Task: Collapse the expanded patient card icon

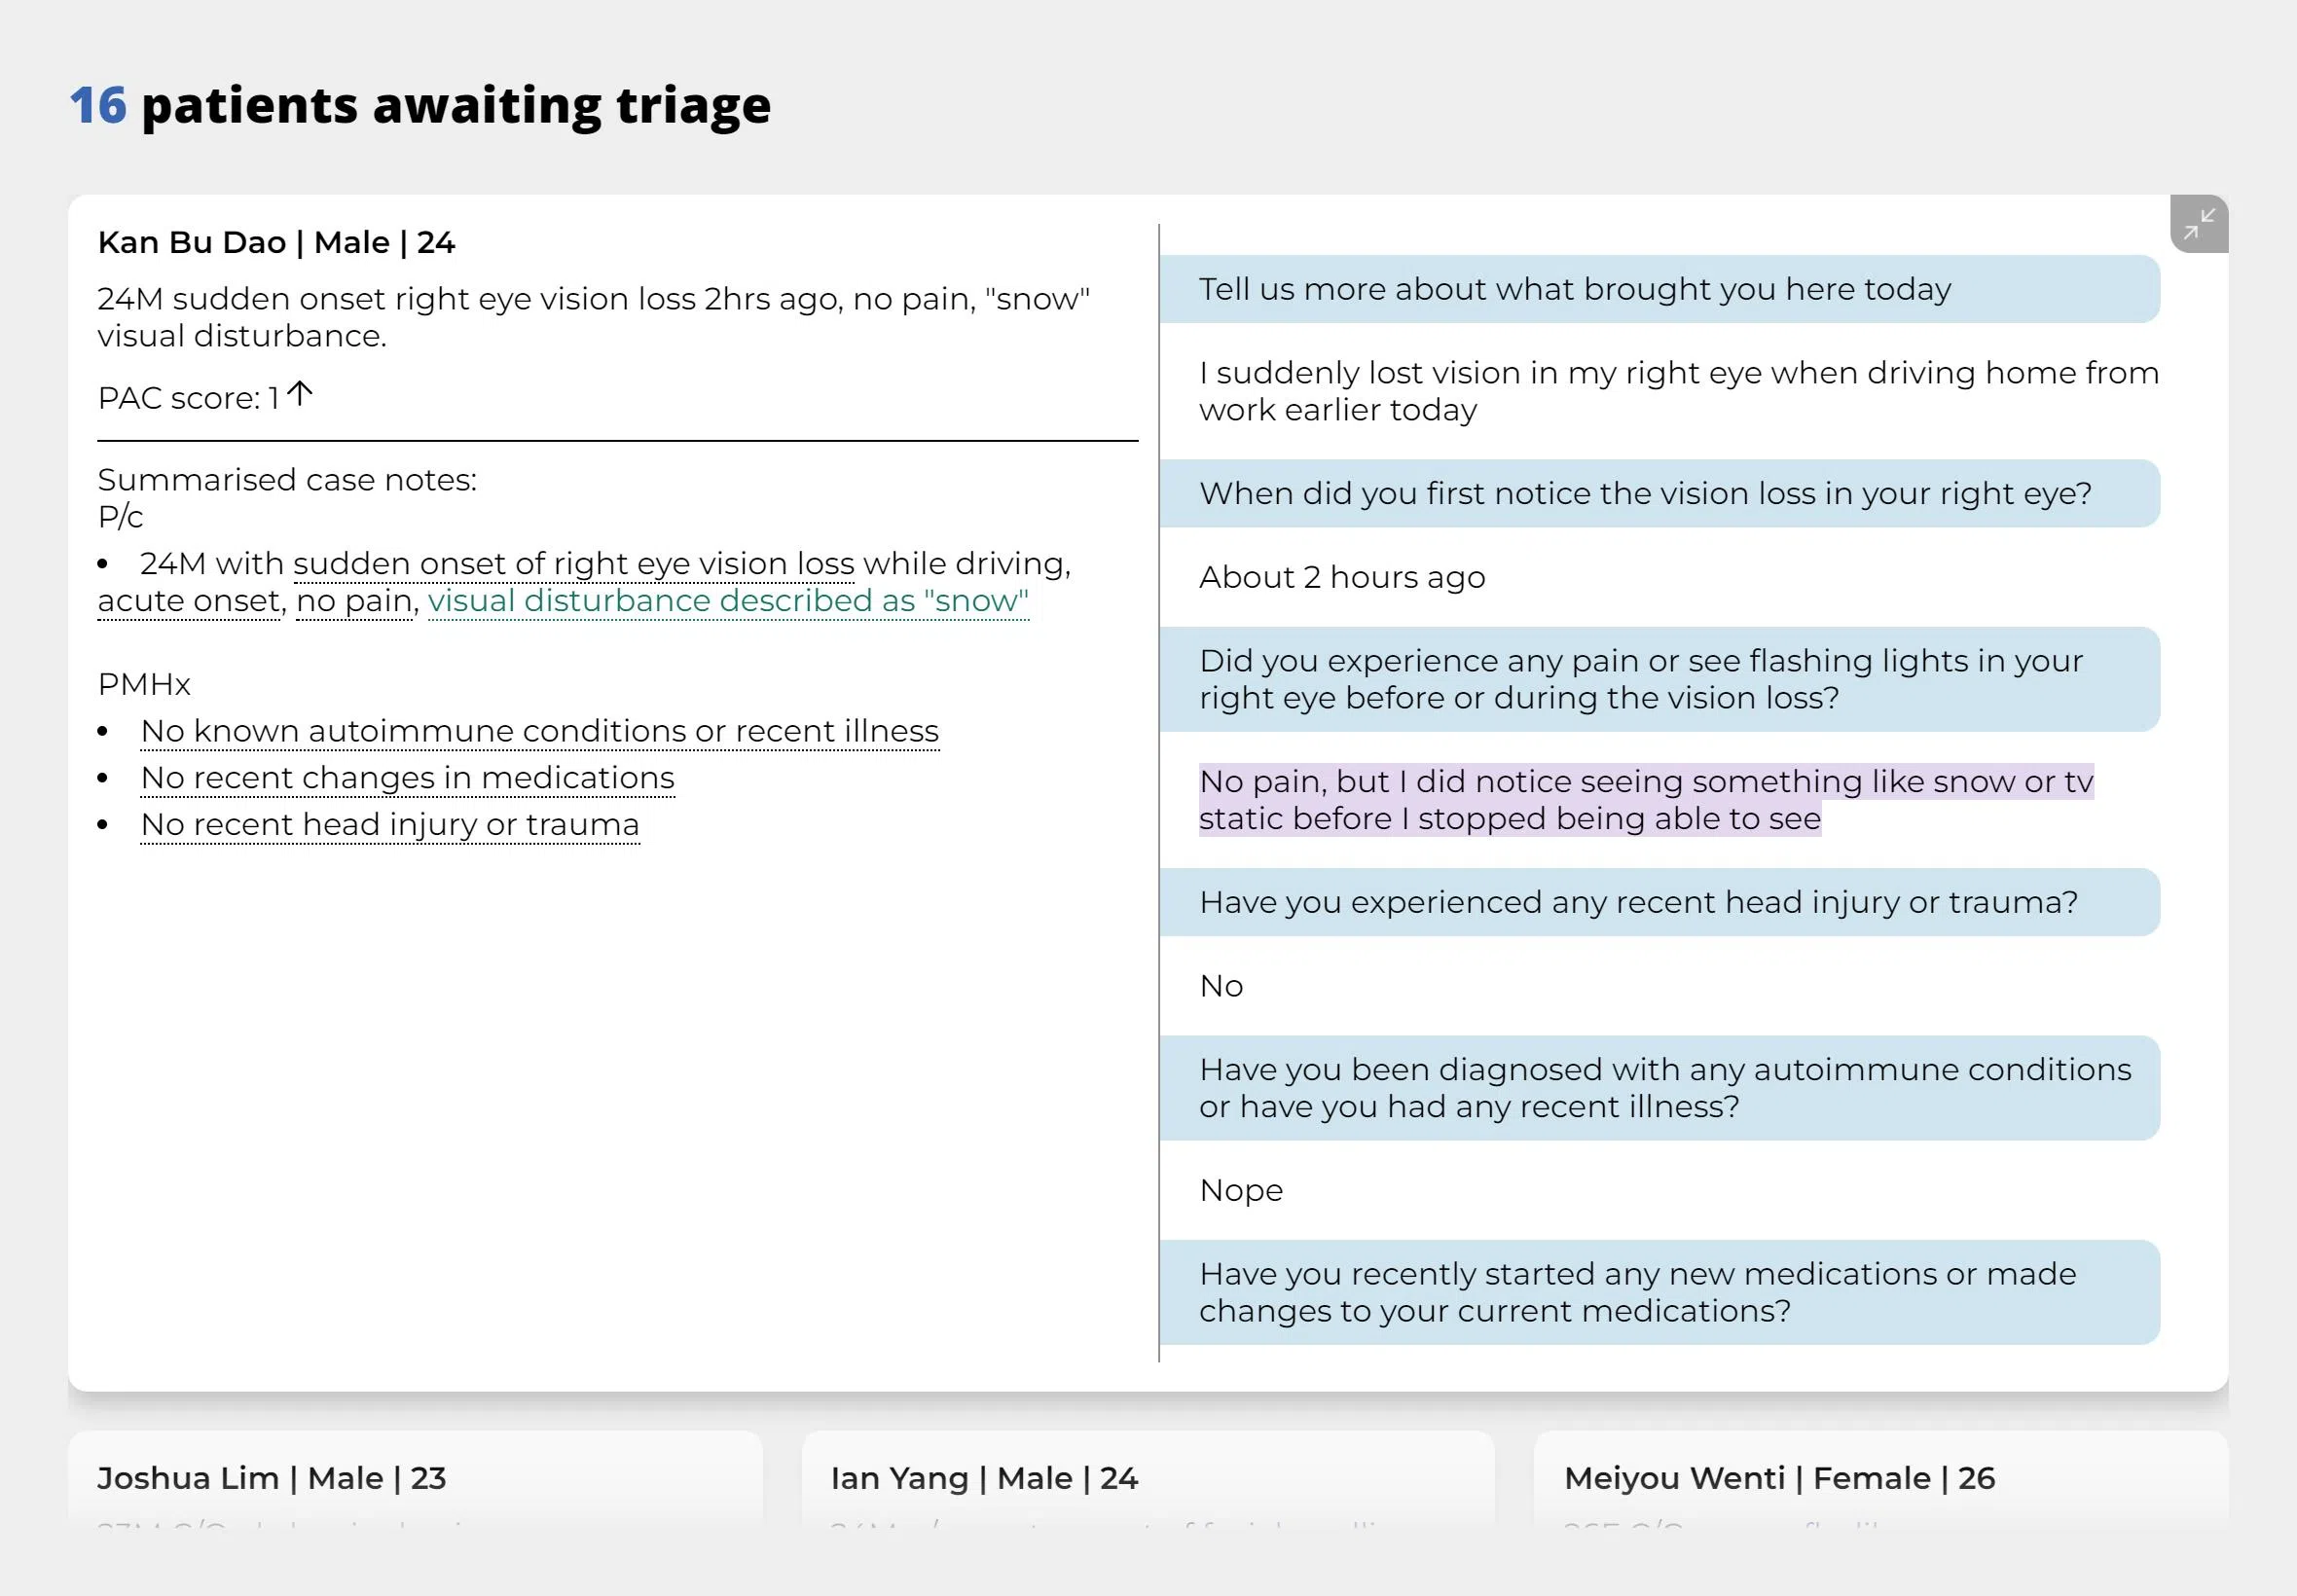Action: coord(2198,224)
